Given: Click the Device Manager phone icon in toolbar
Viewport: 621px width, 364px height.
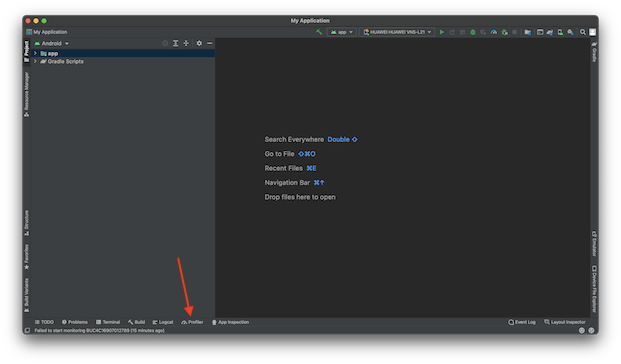Looking at the screenshot, I should [560, 32].
